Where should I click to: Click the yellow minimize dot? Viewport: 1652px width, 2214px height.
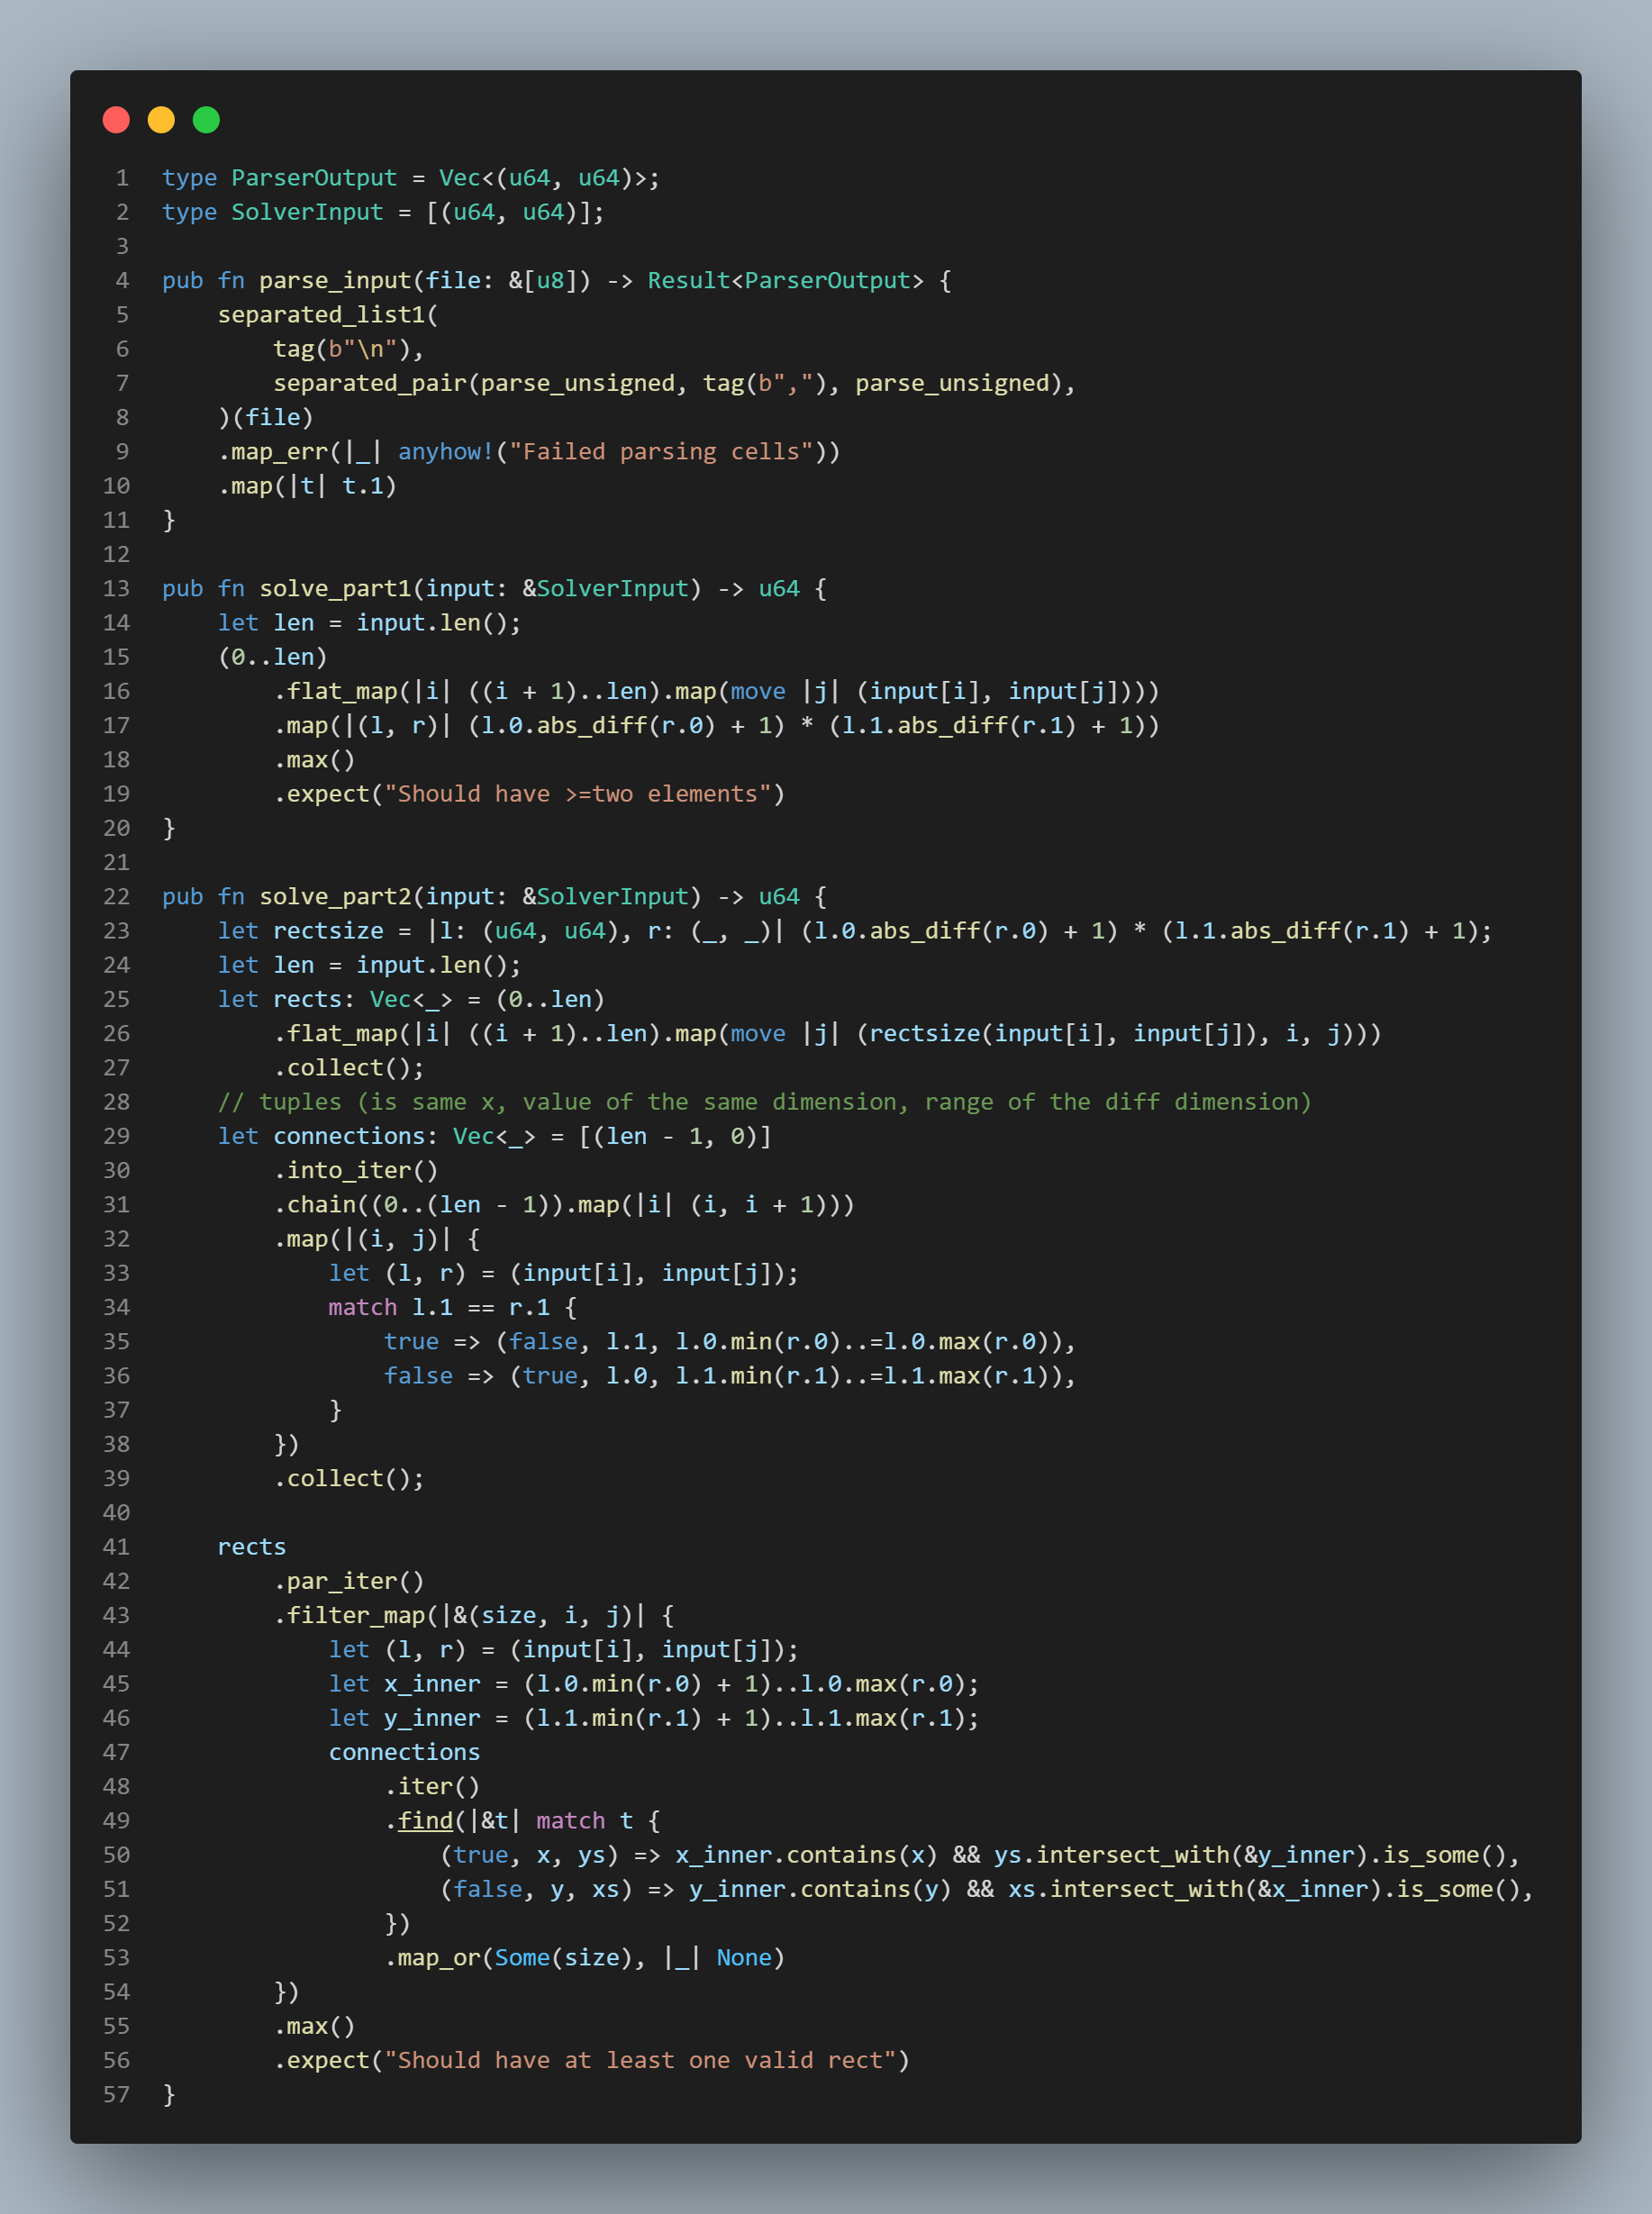point(161,120)
